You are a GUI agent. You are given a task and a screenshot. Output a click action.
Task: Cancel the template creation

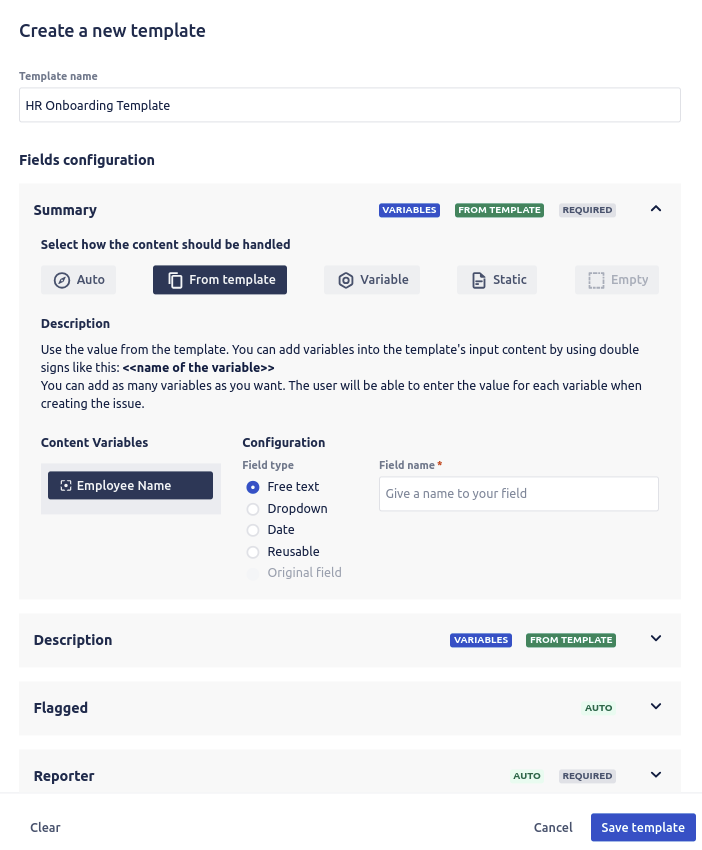553,828
